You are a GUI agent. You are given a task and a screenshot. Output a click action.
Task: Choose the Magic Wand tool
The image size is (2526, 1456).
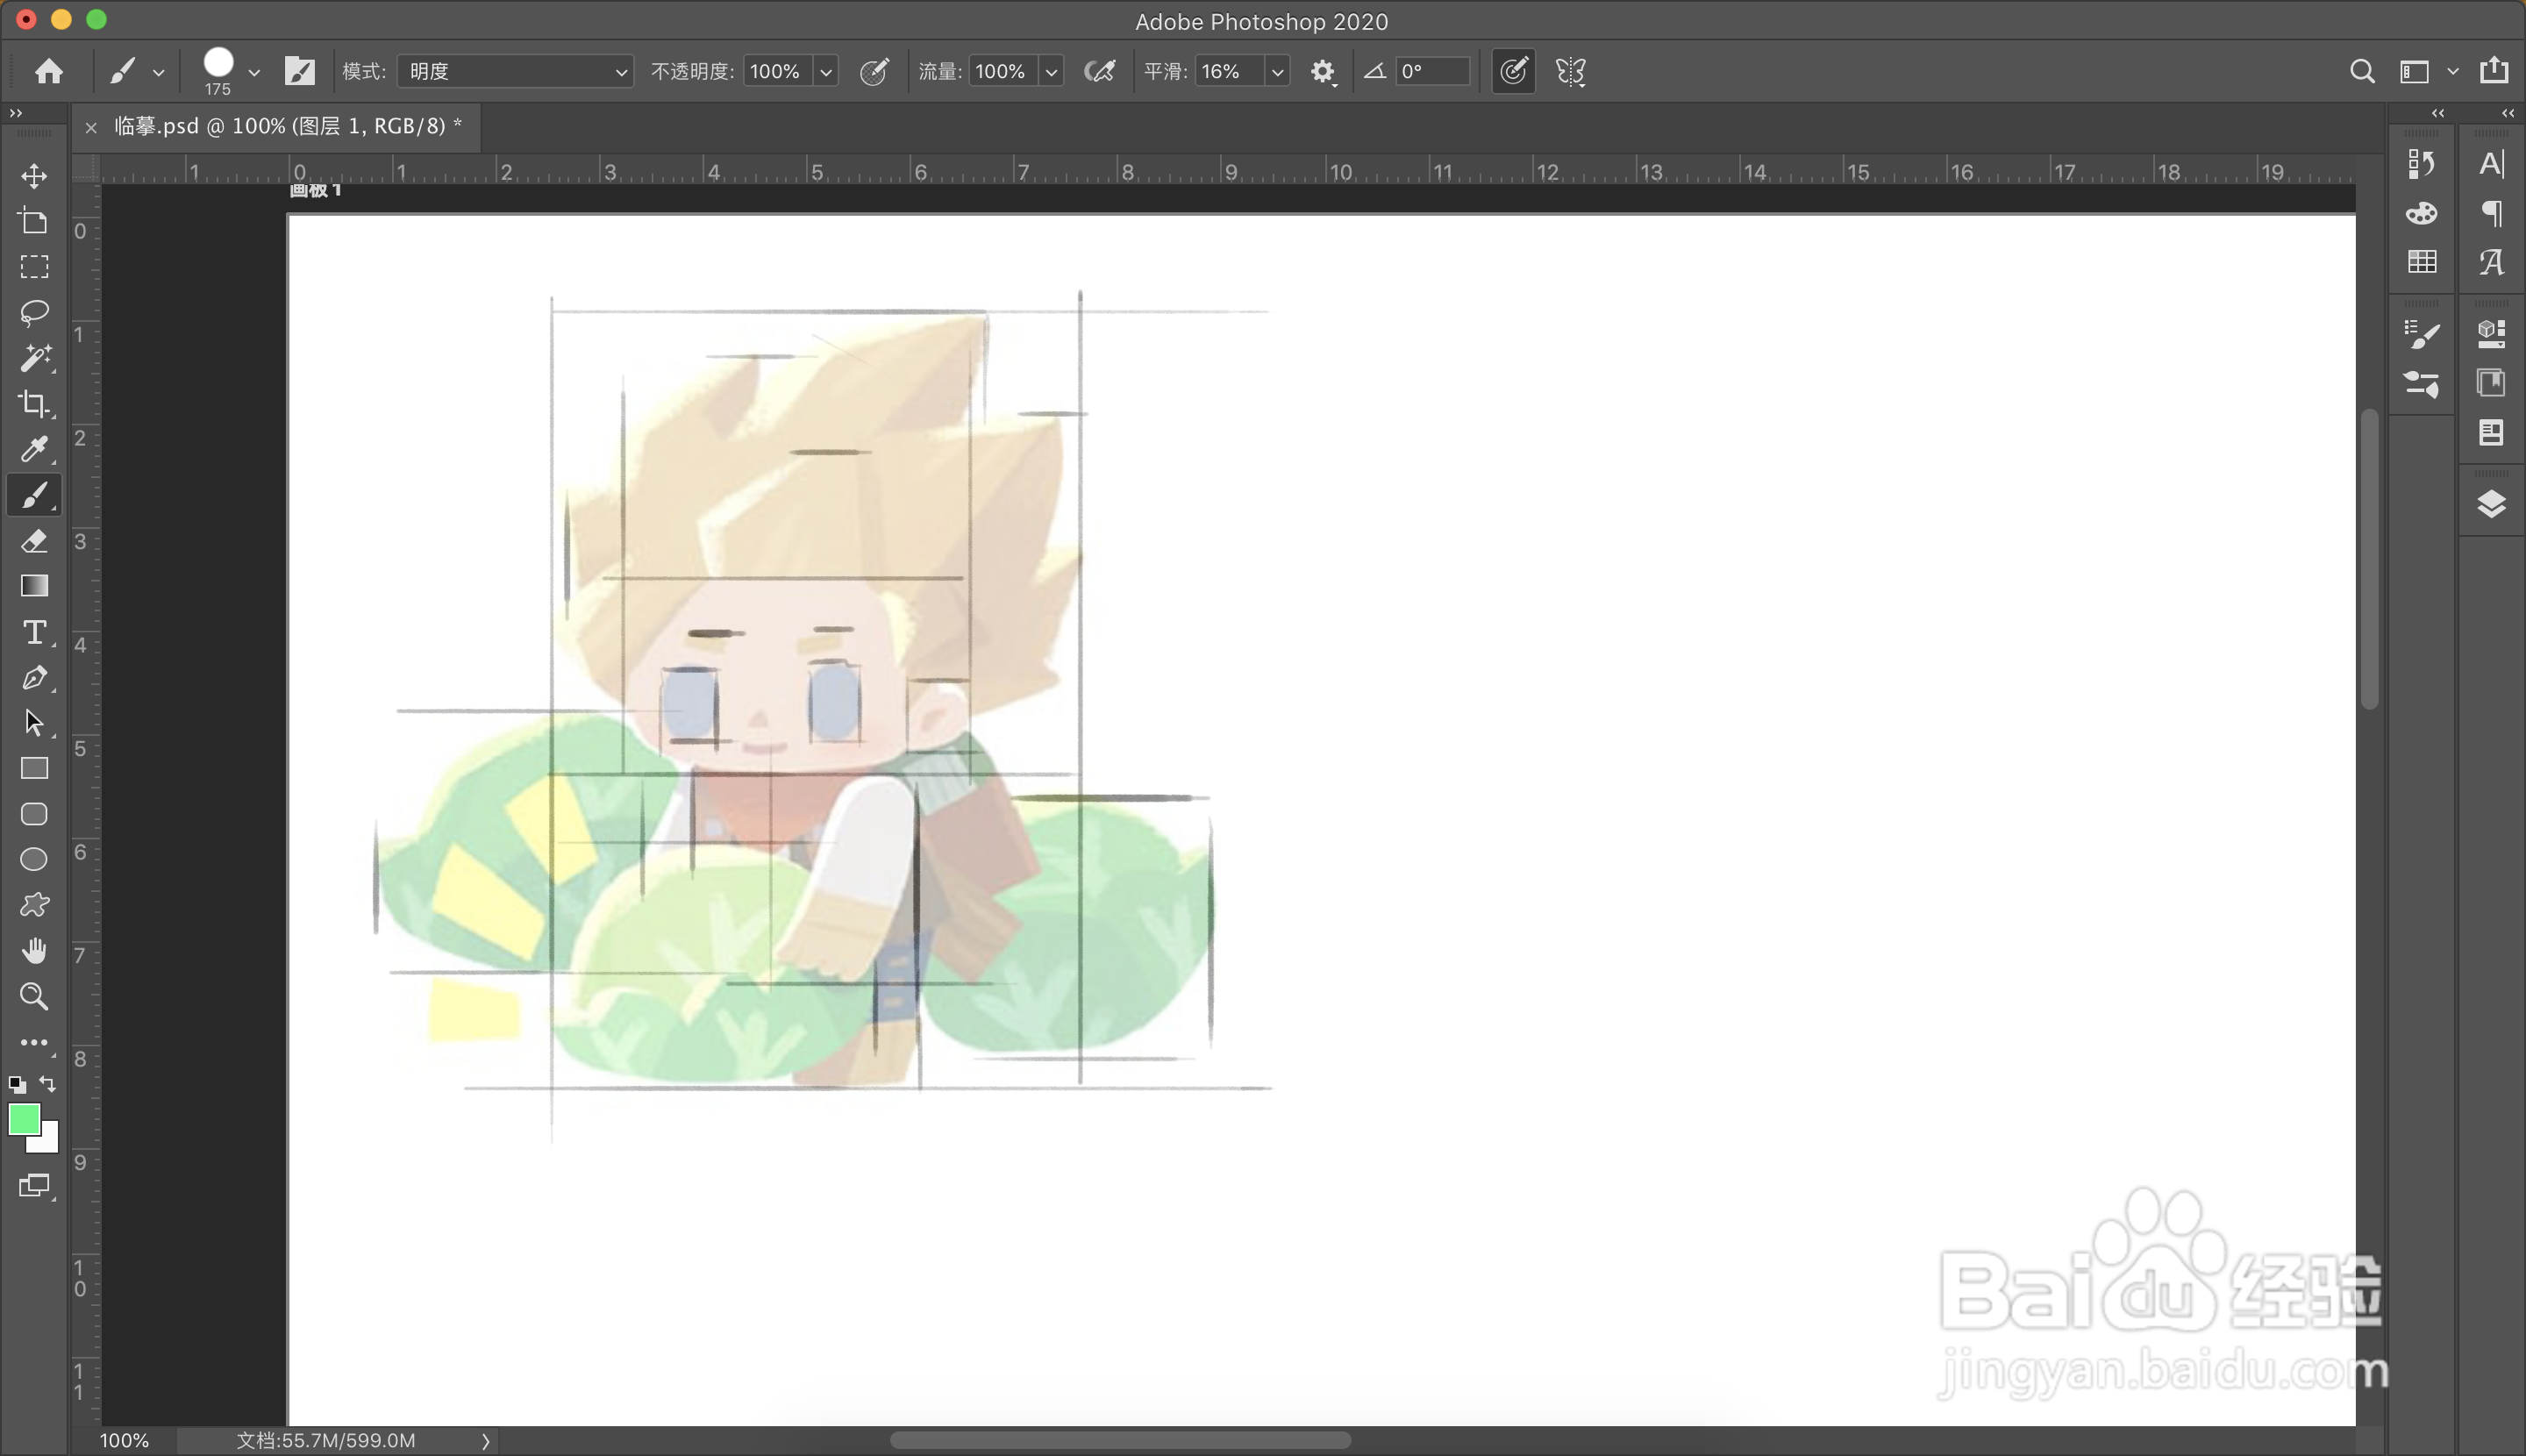click(34, 358)
